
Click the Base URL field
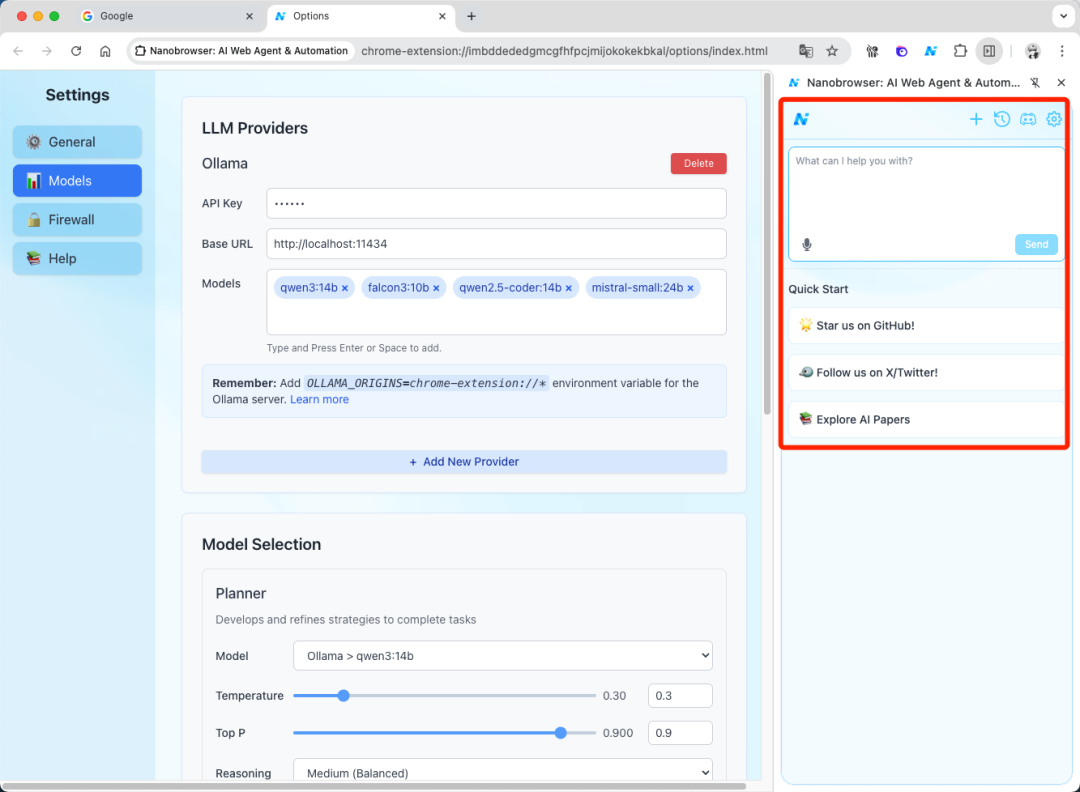click(496, 244)
